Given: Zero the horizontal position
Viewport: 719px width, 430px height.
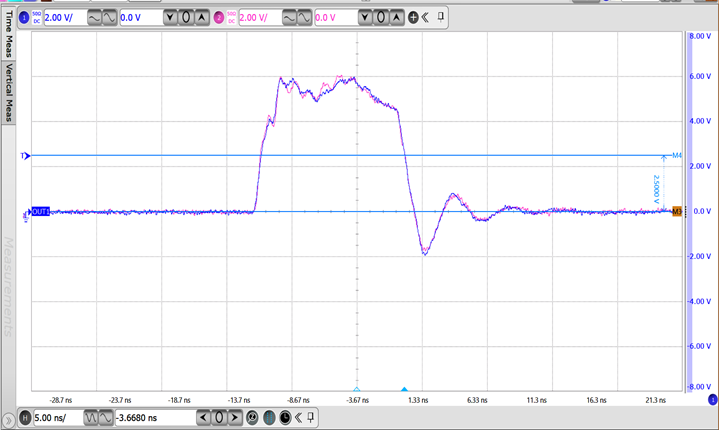Looking at the screenshot, I should (x=219, y=418).
